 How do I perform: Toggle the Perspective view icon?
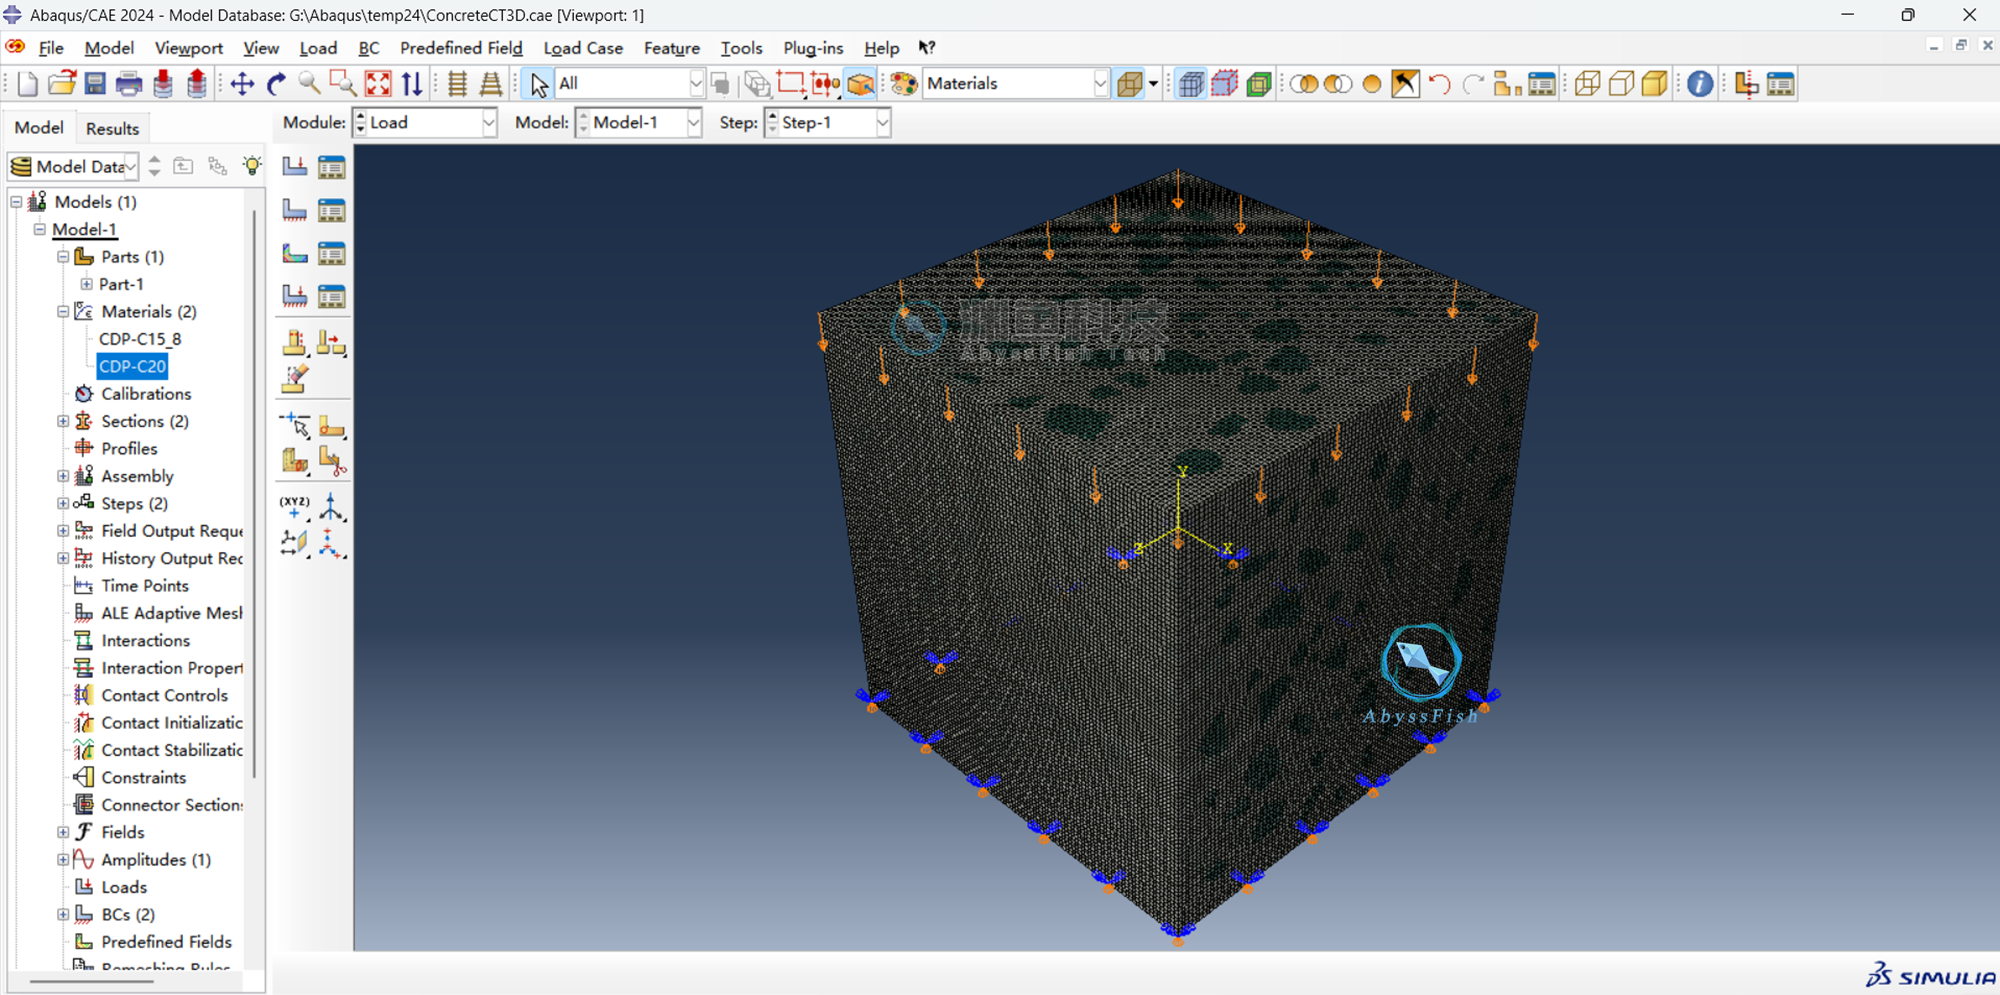coord(490,84)
